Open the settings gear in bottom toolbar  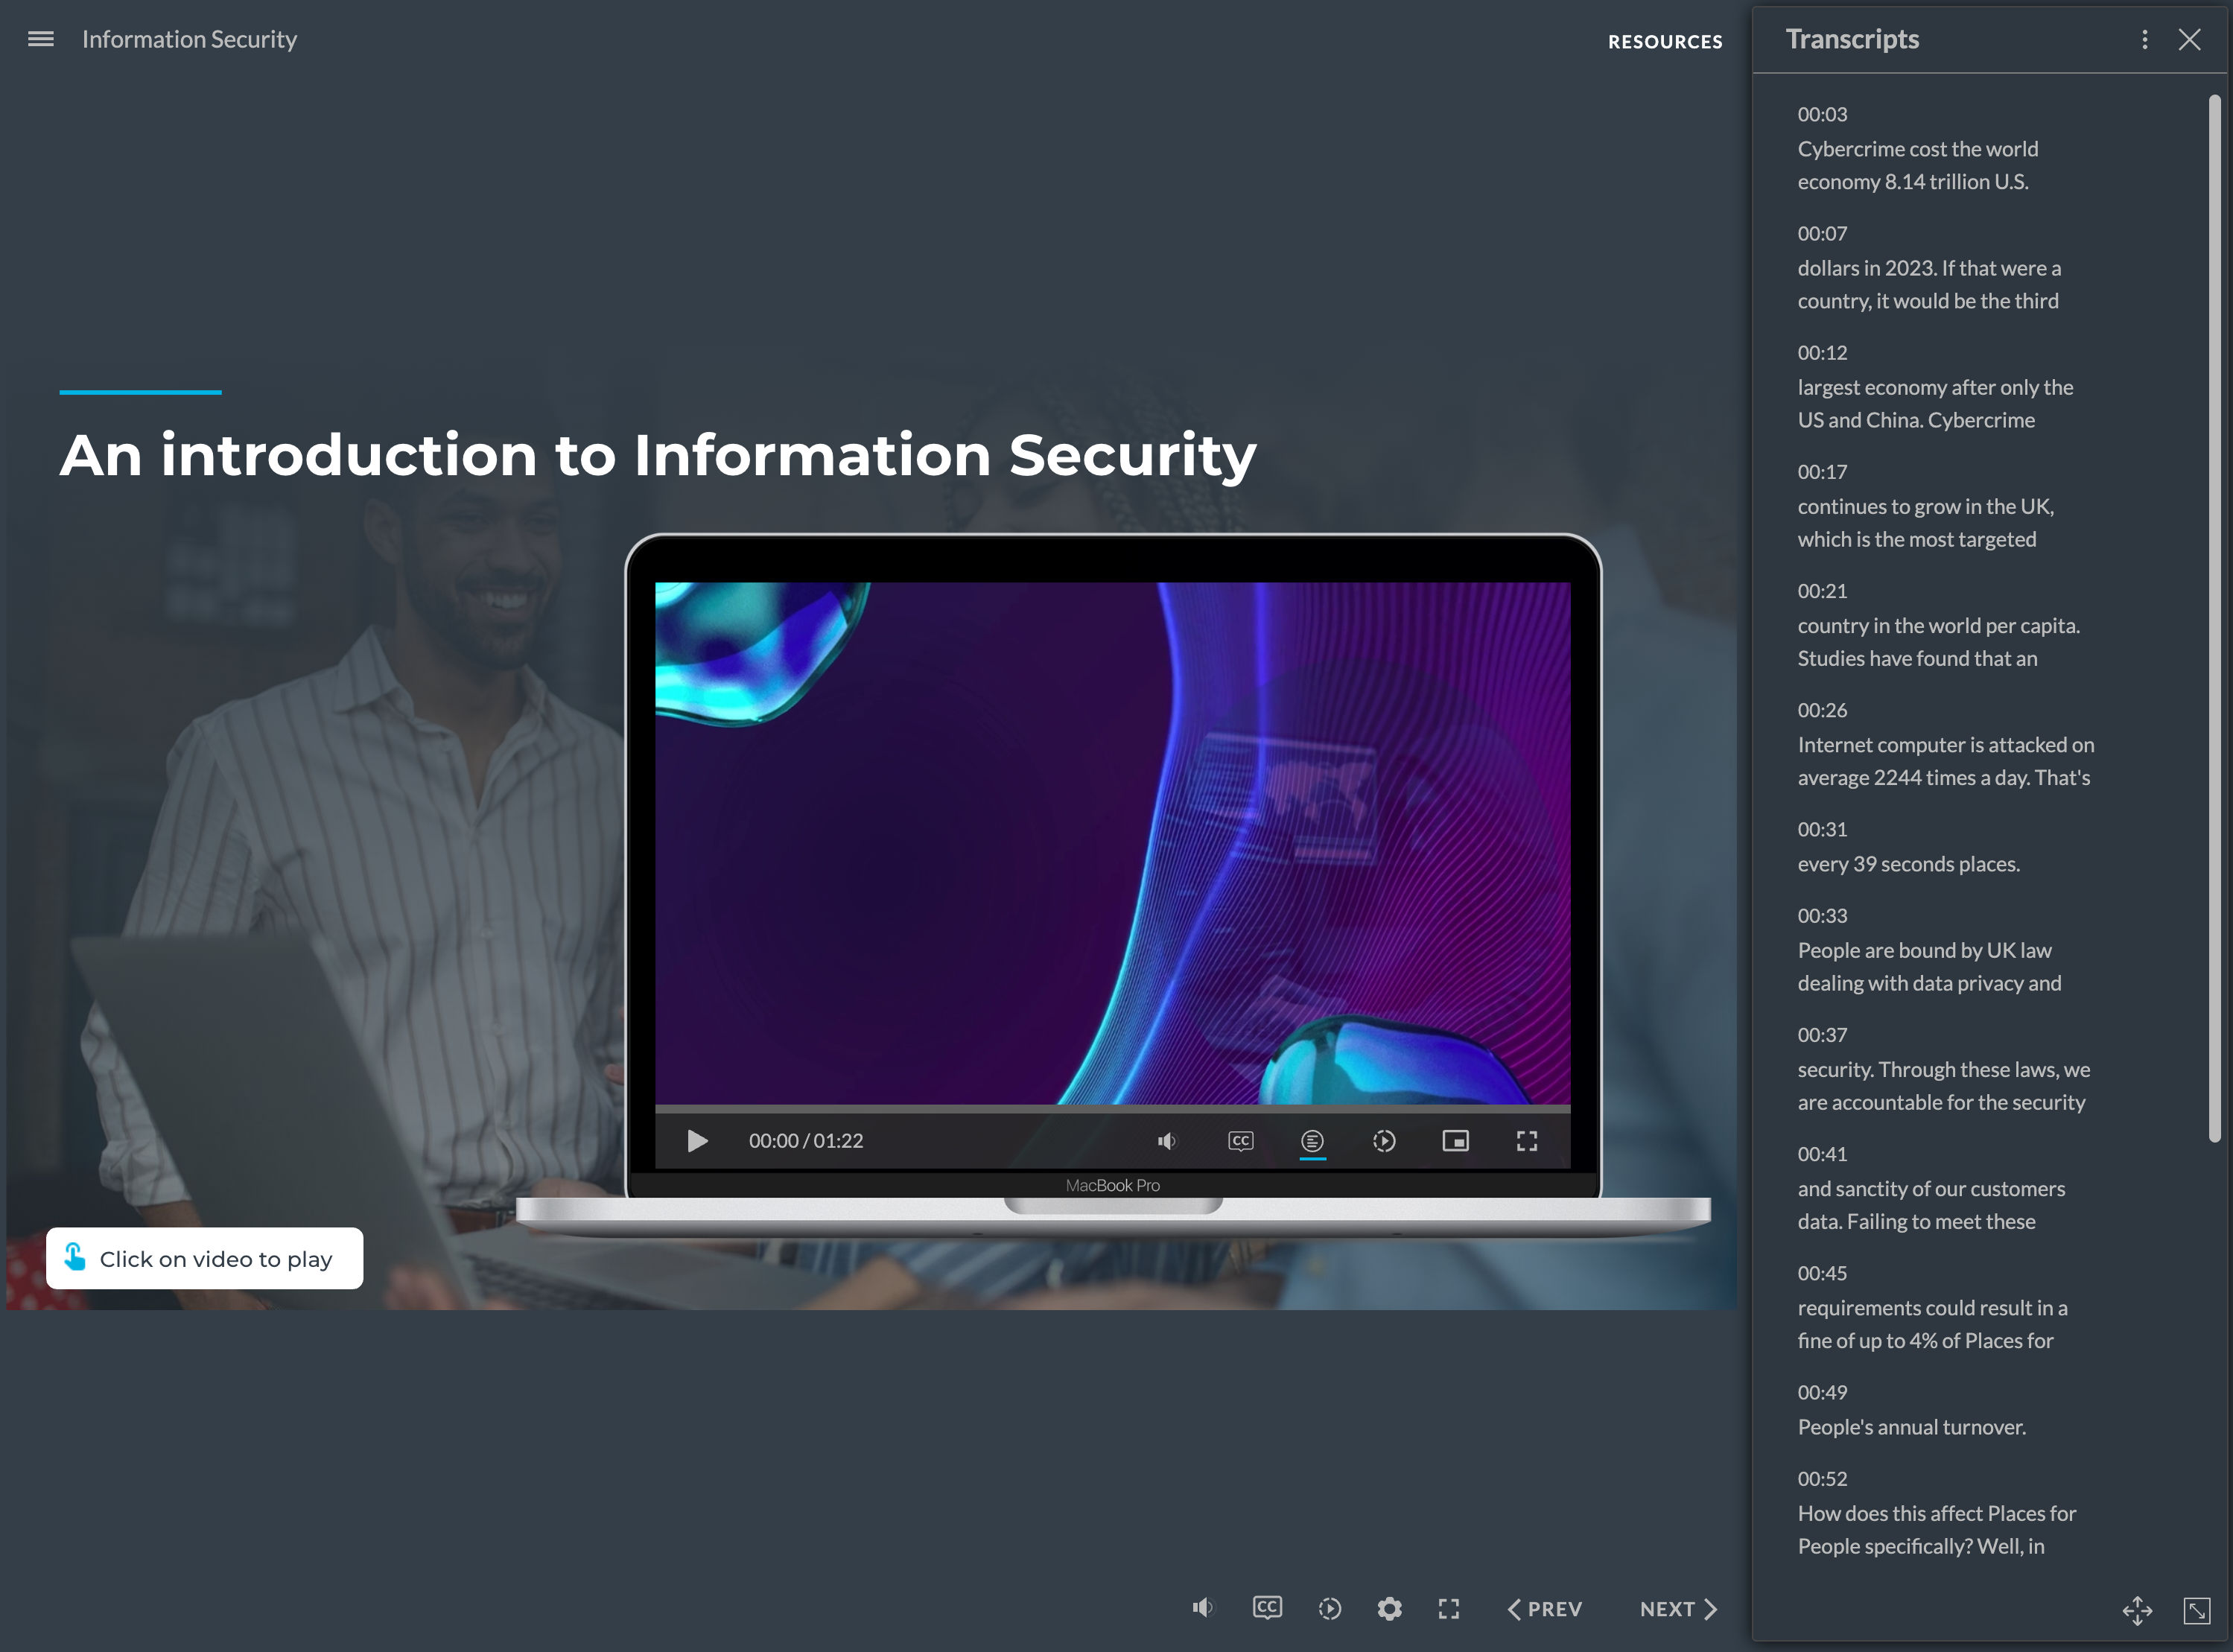click(1389, 1609)
